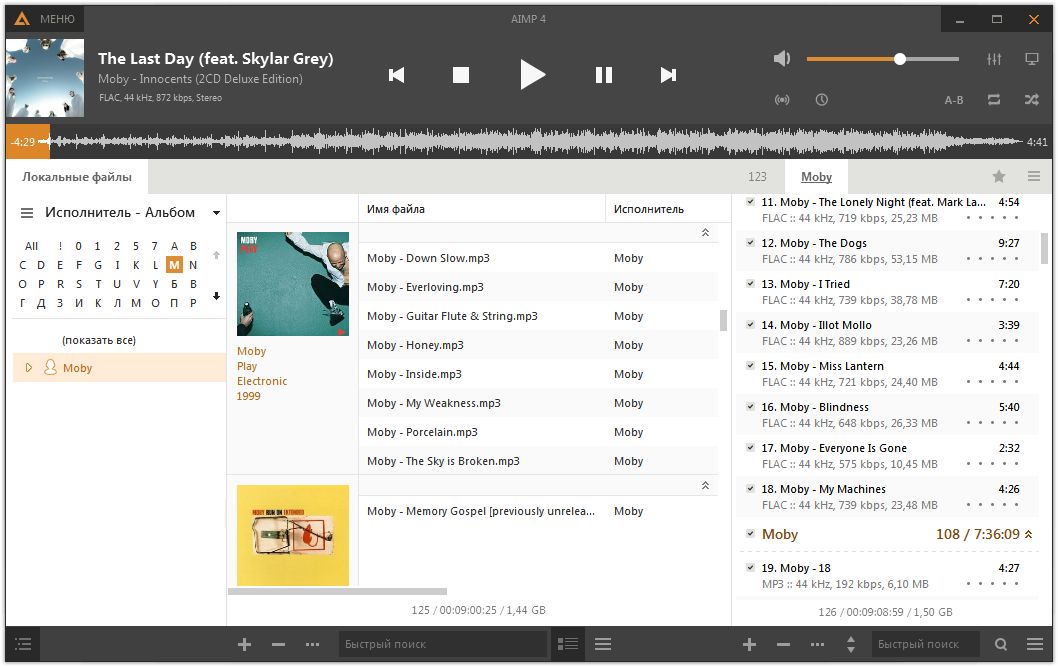Select the Moby artist entry
Image resolution: width=1058 pixels, height=667 pixels.
[119, 368]
